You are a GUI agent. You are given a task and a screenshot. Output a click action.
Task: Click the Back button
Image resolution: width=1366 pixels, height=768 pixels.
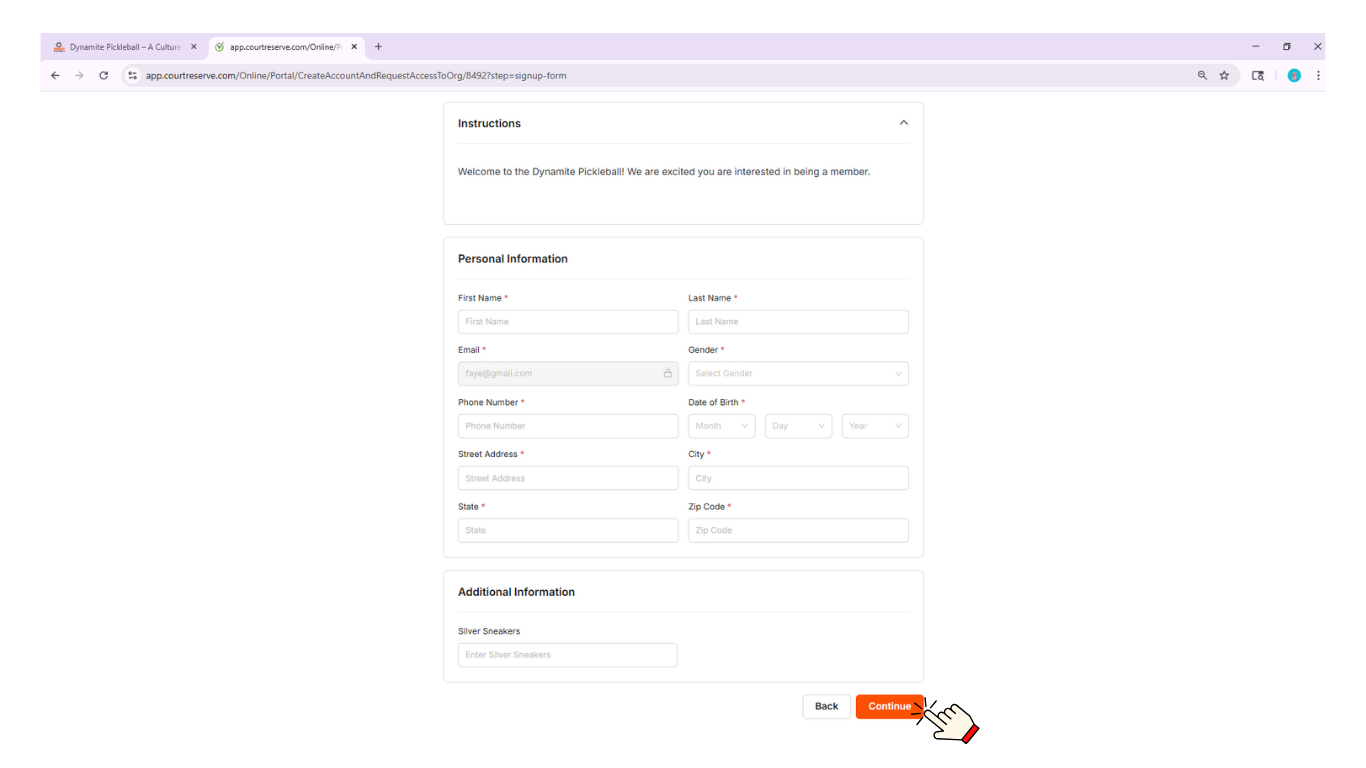826,706
